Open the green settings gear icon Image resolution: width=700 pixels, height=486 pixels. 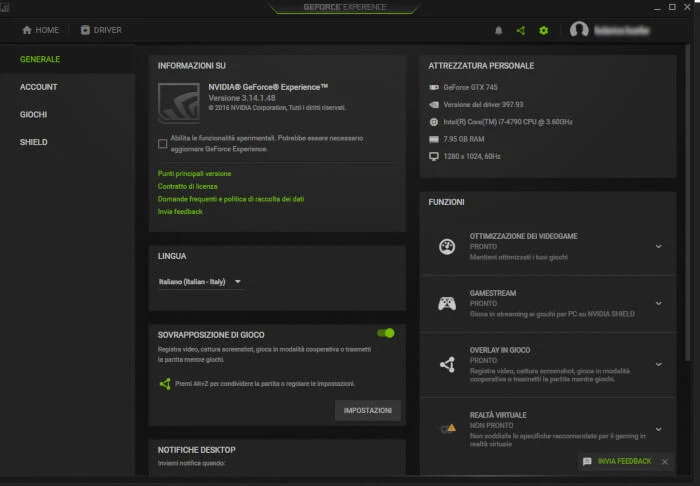point(543,30)
